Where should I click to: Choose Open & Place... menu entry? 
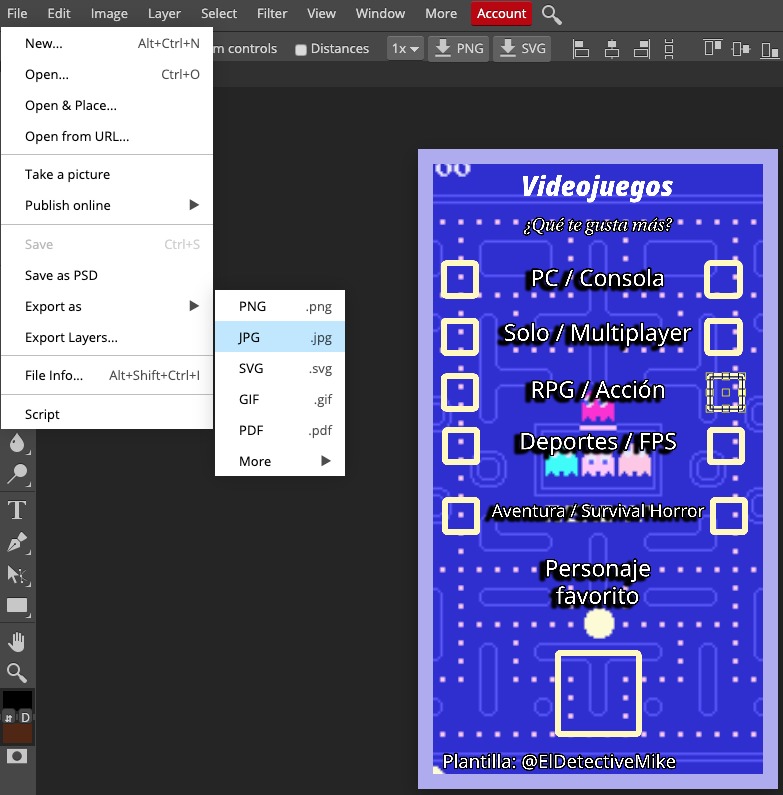tap(107, 105)
